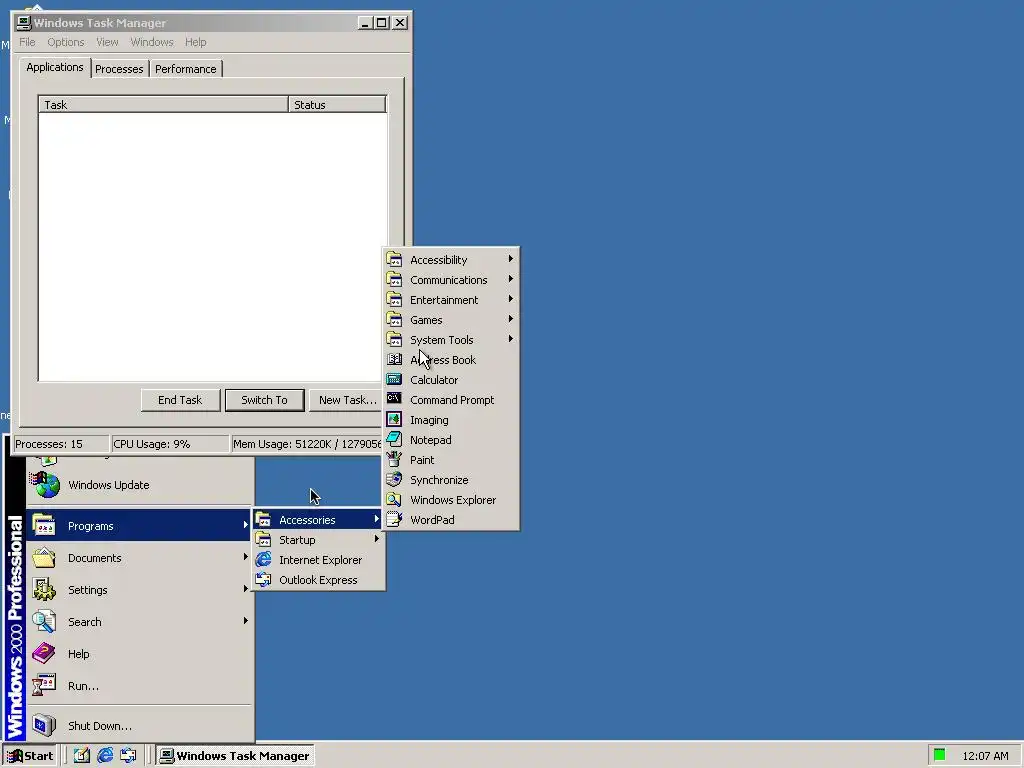1024x768 pixels.
Task: Launch WordPad via its icon
Action: pyautogui.click(x=394, y=519)
